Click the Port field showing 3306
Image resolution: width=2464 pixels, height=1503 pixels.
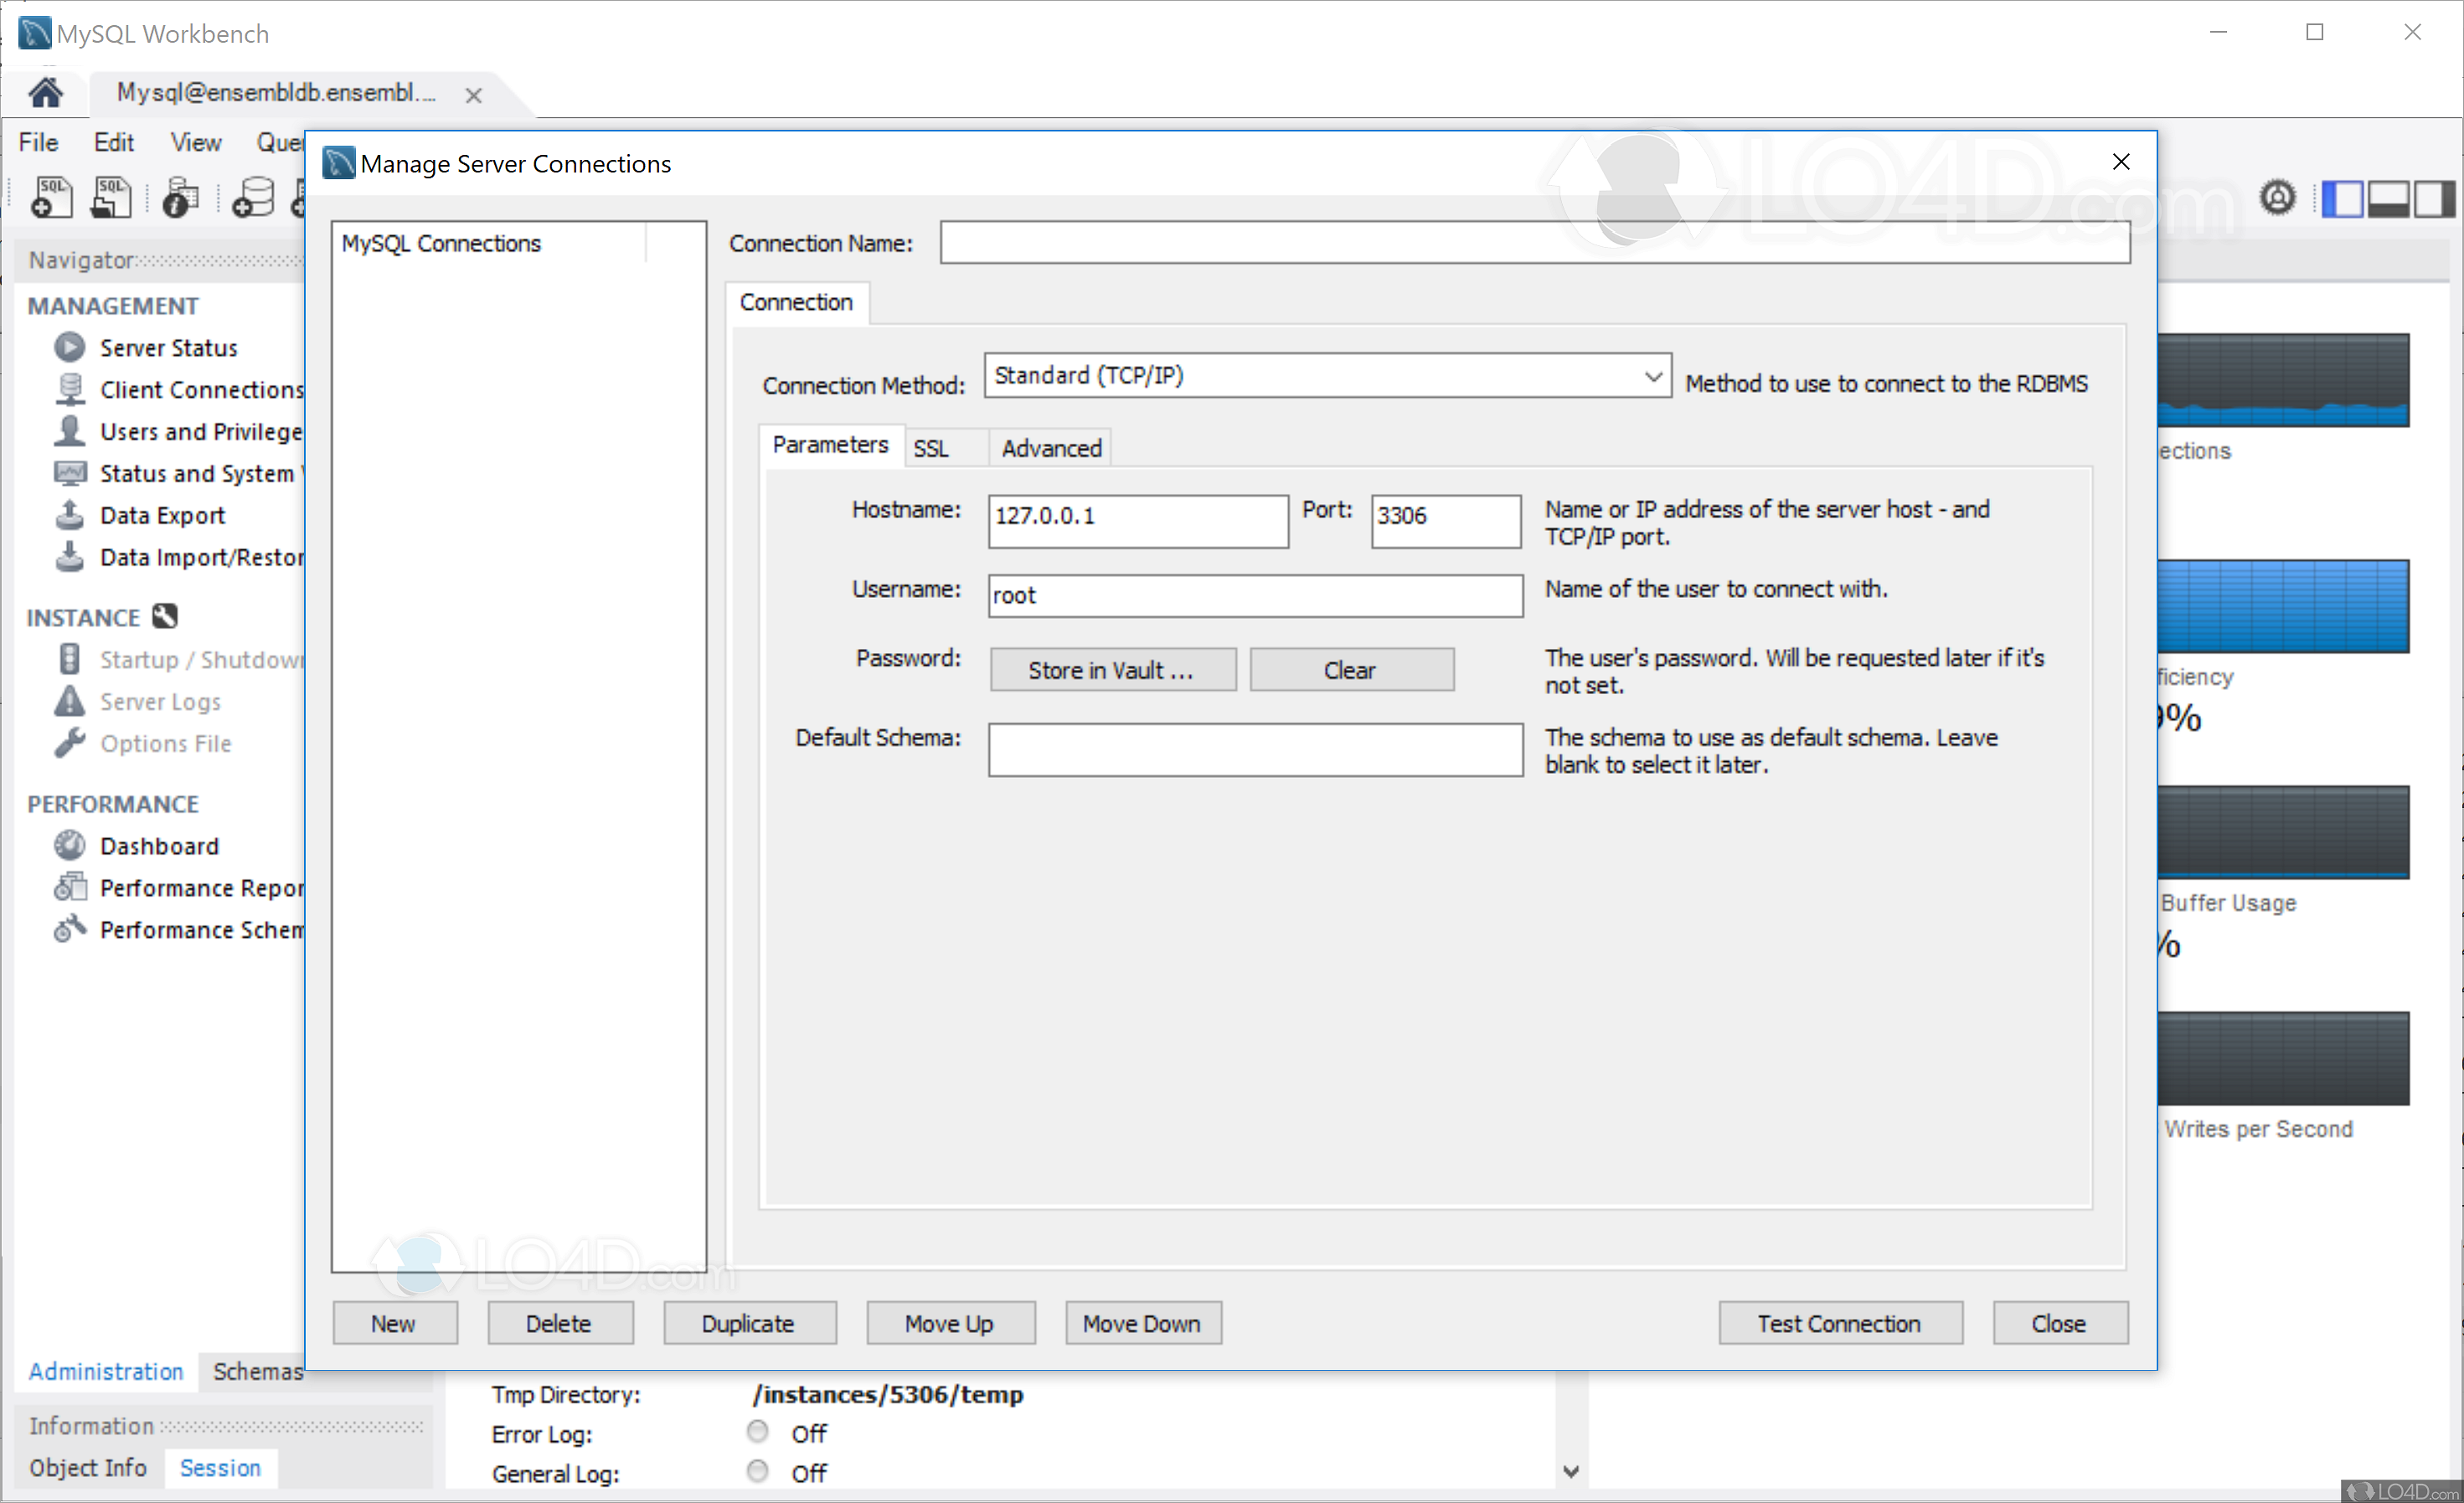tap(1446, 521)
